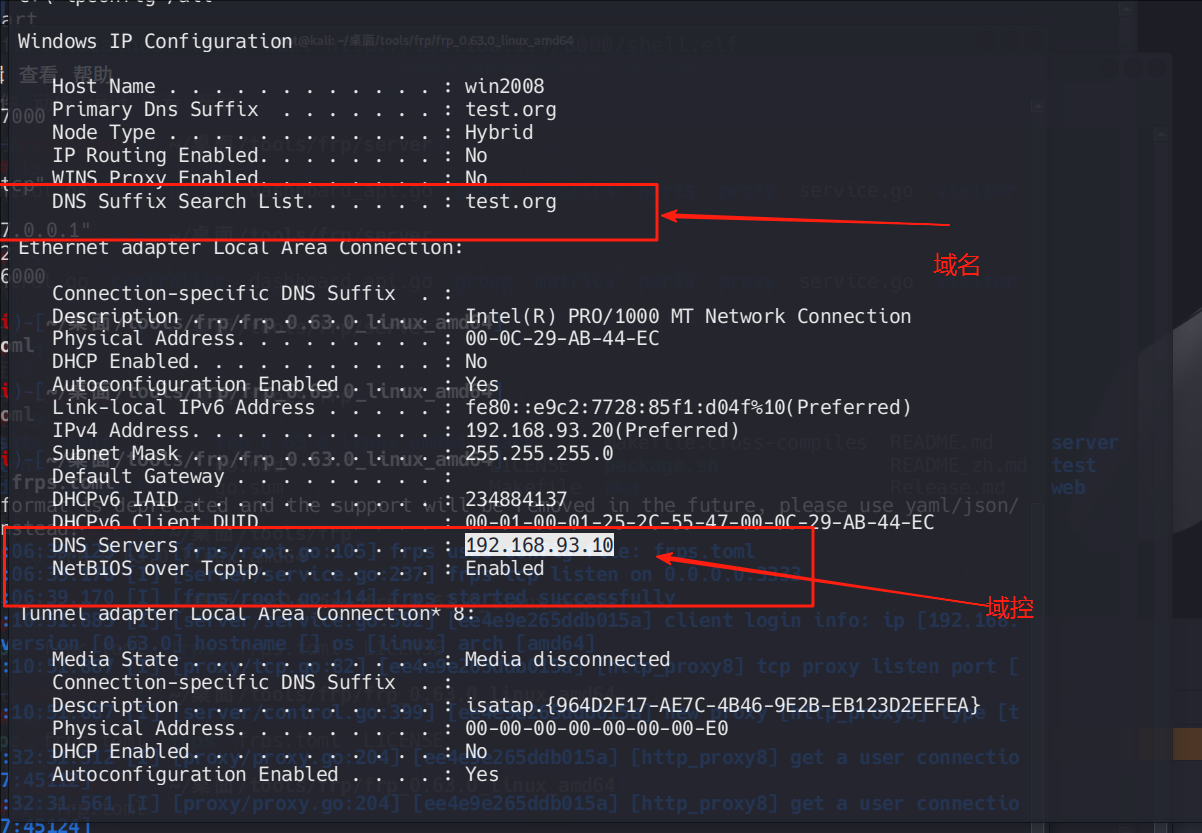
Task: Click the red 域名 annotation label
Action: [x=956, y=265]
